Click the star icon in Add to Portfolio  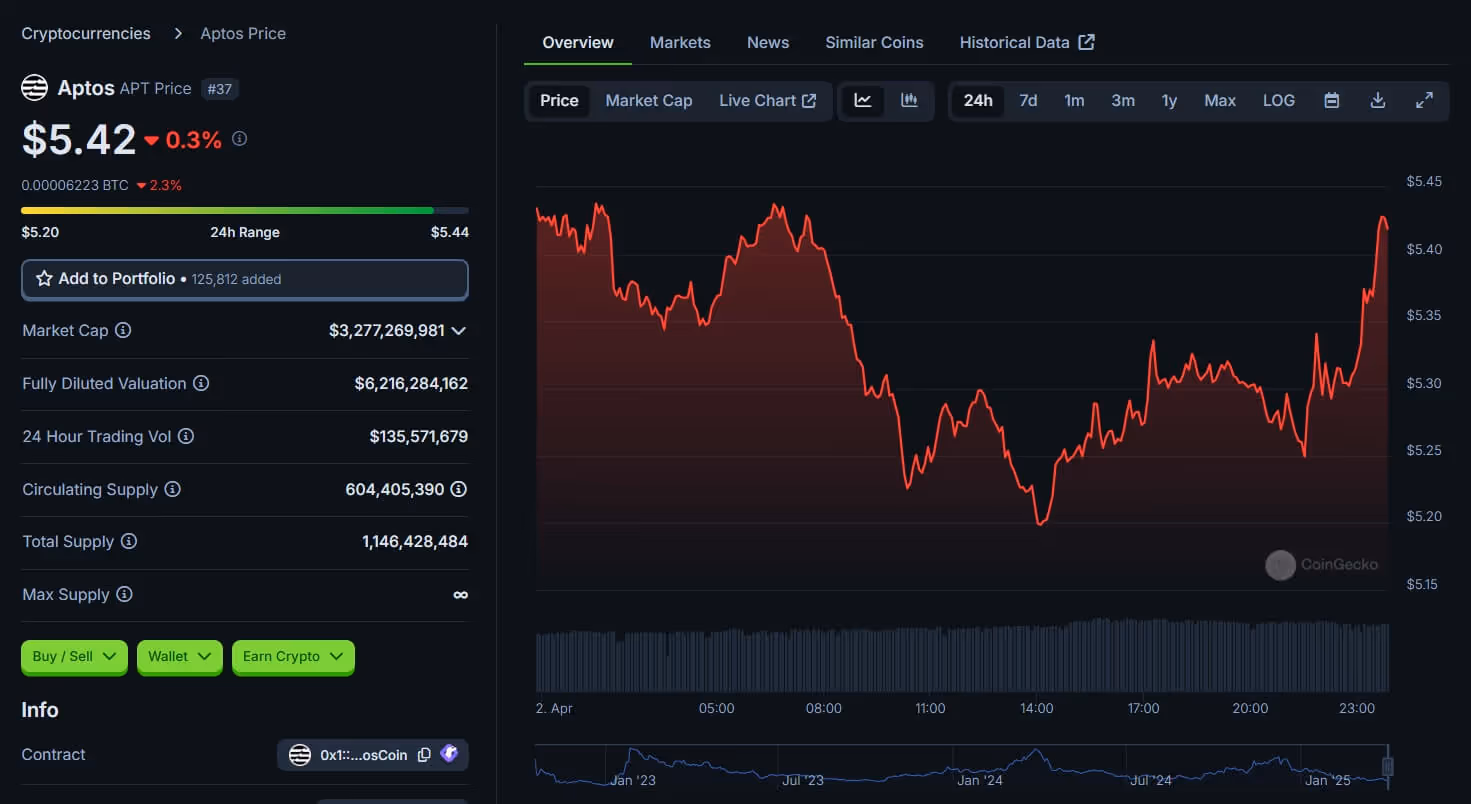(44, 279)
